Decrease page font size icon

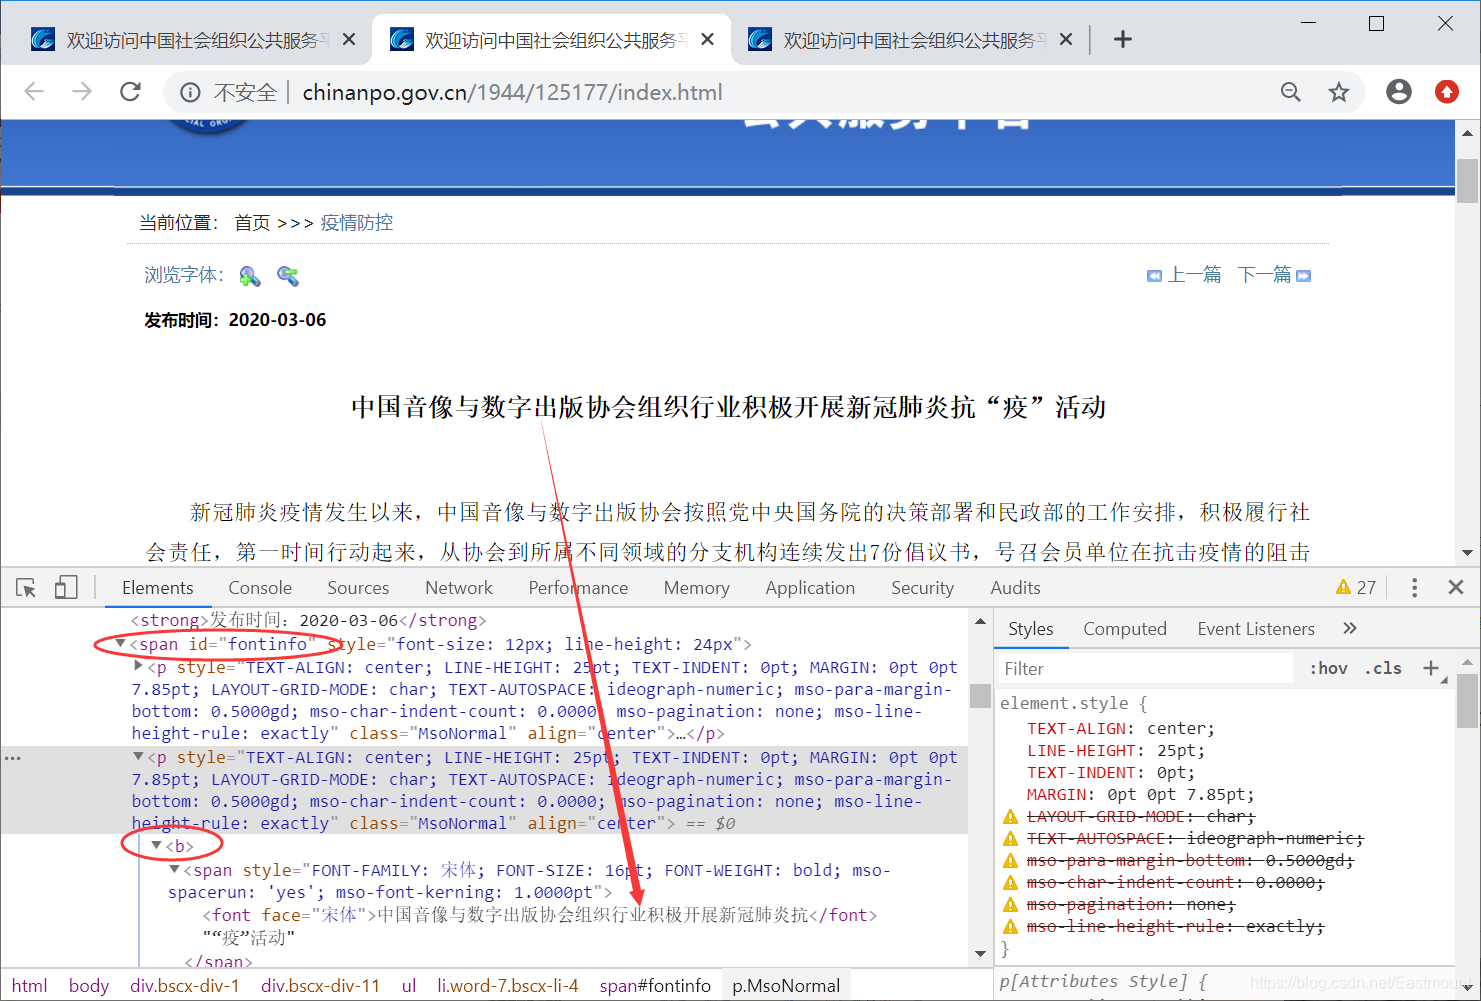[288, 276]
